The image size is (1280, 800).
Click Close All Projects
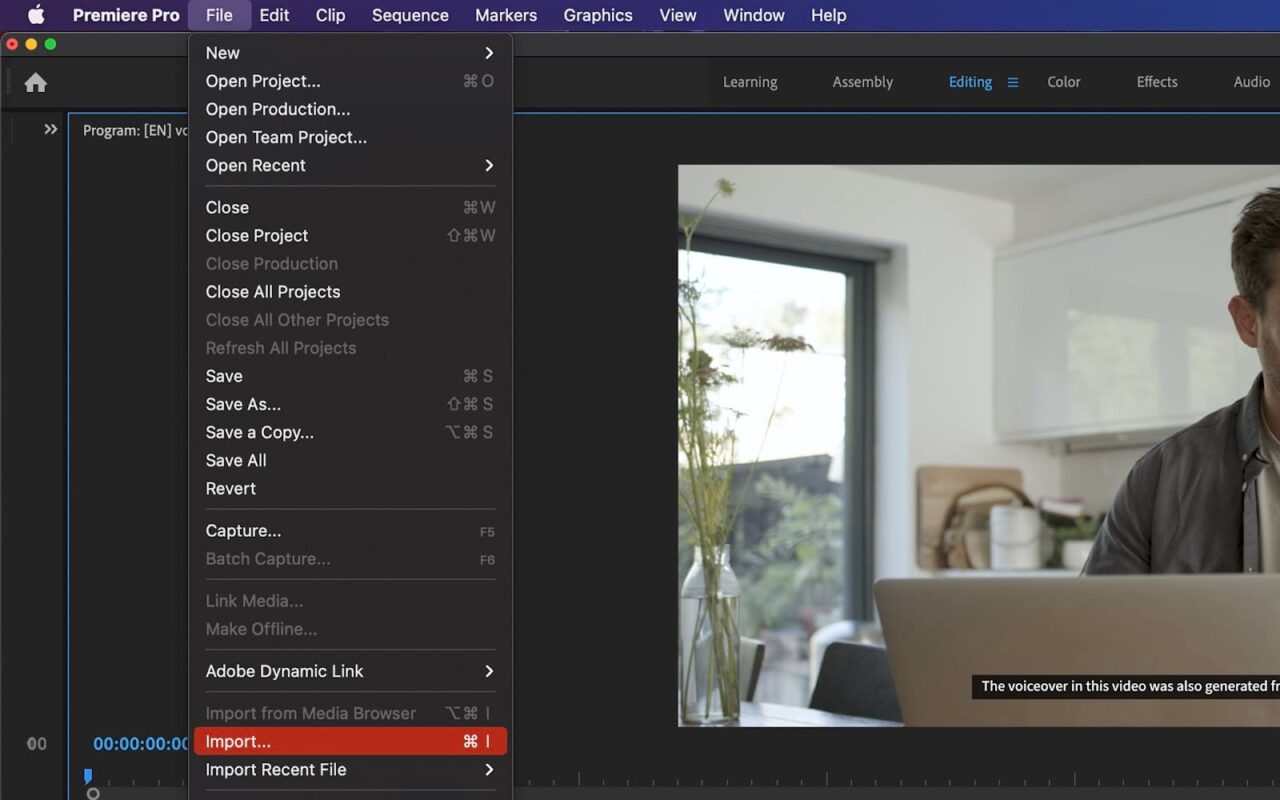[x=272, y=291]
